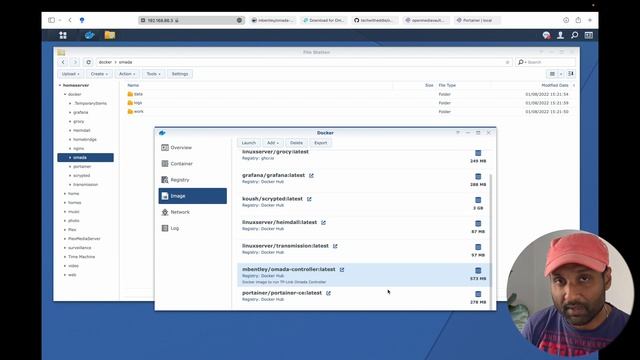Open external link for grafana/grafana:latest
This screenshot has width=640, height=360.
[311, 176]
